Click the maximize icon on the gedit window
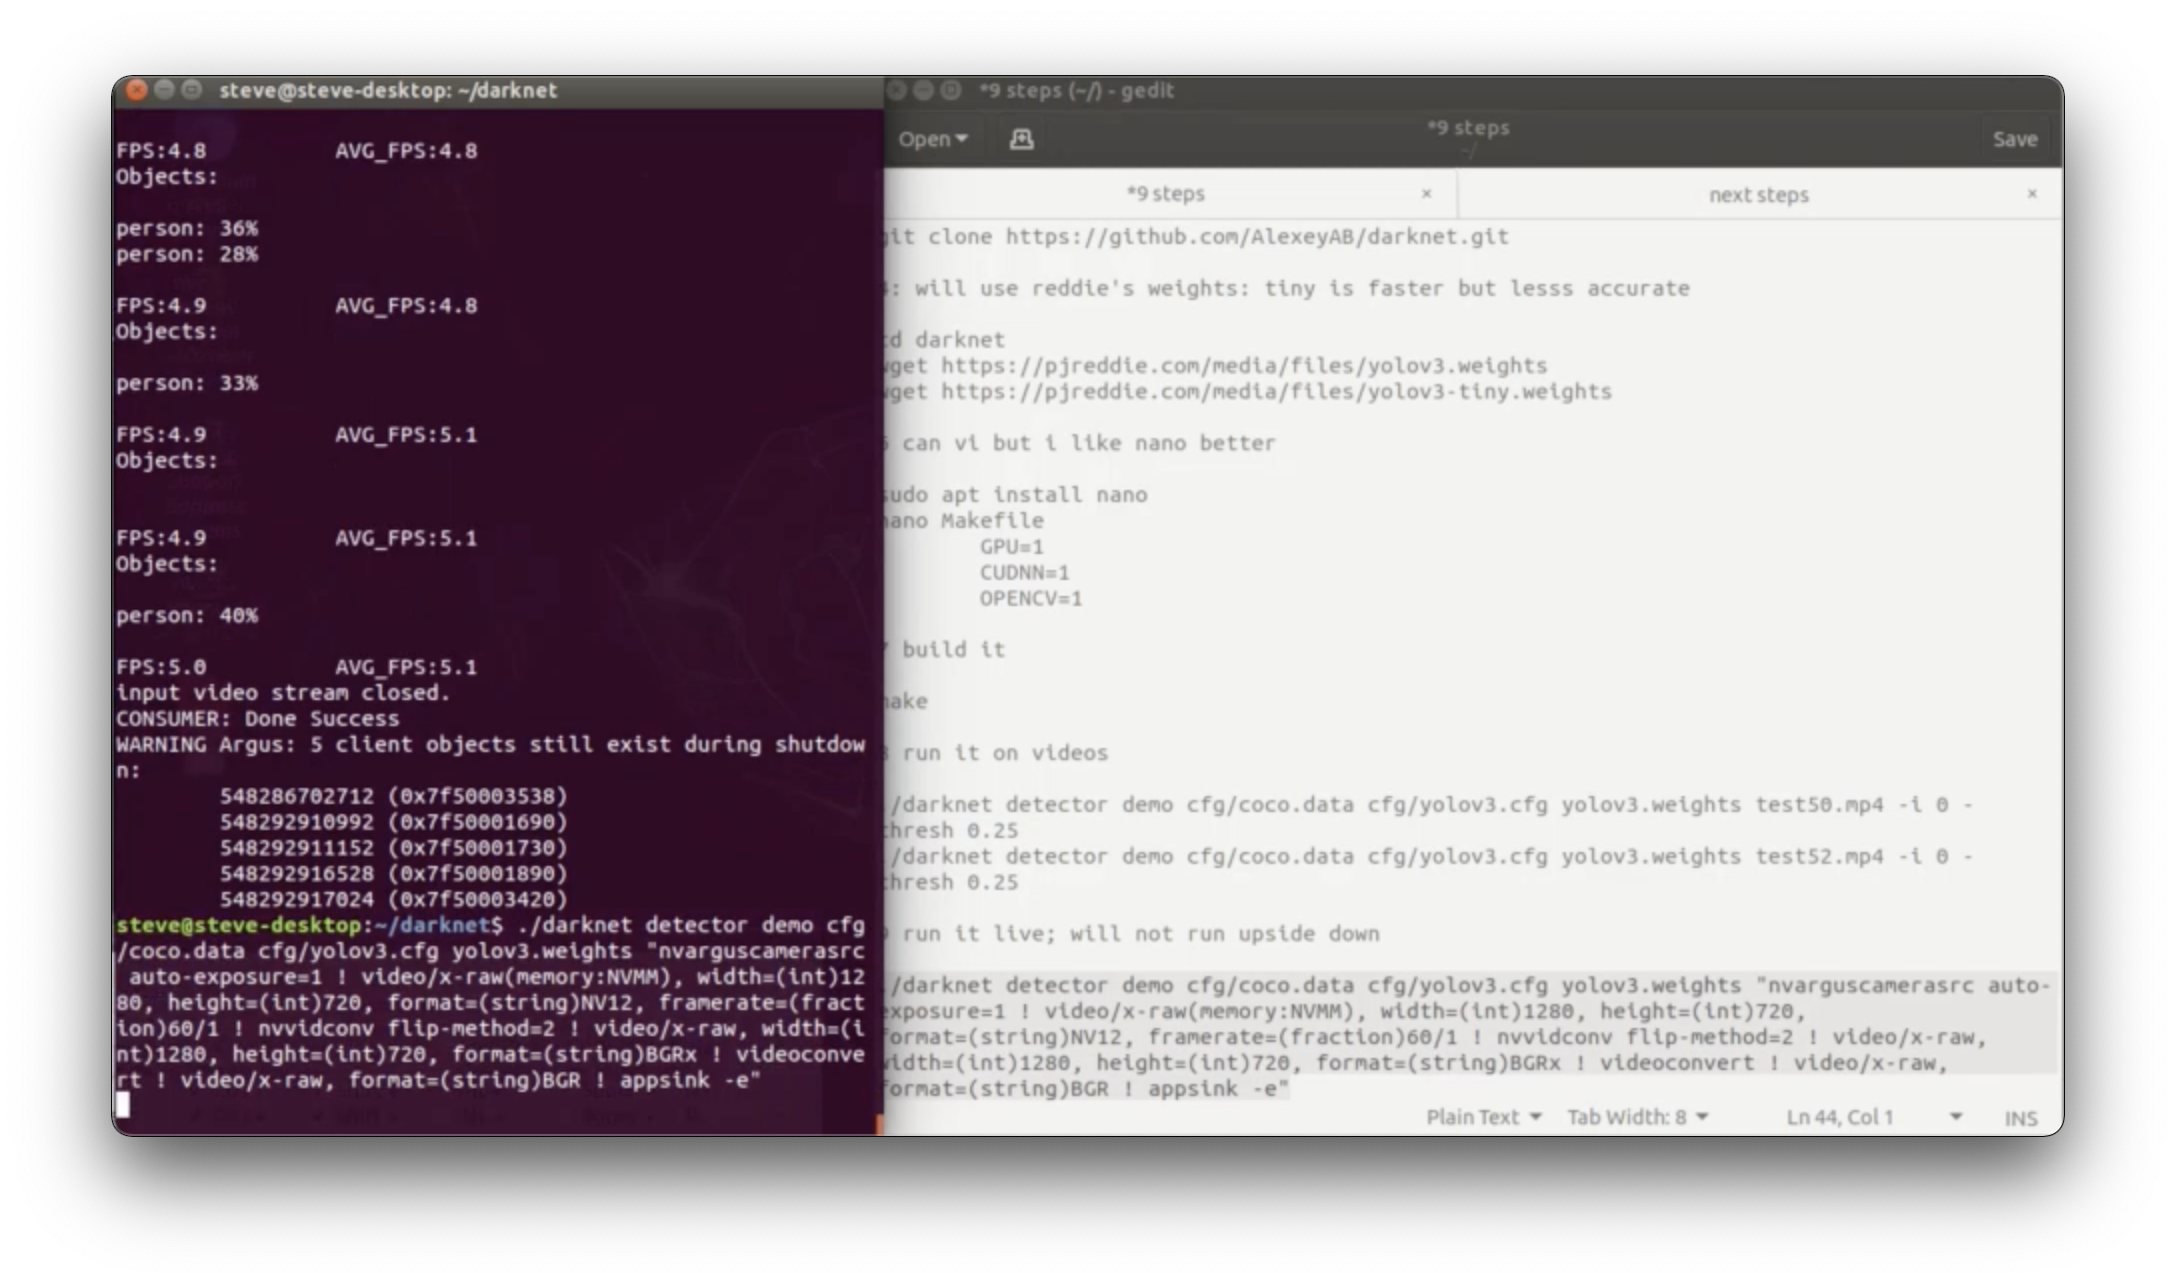The width and height of the screenshot is (2176, 1284). (950, 90)
